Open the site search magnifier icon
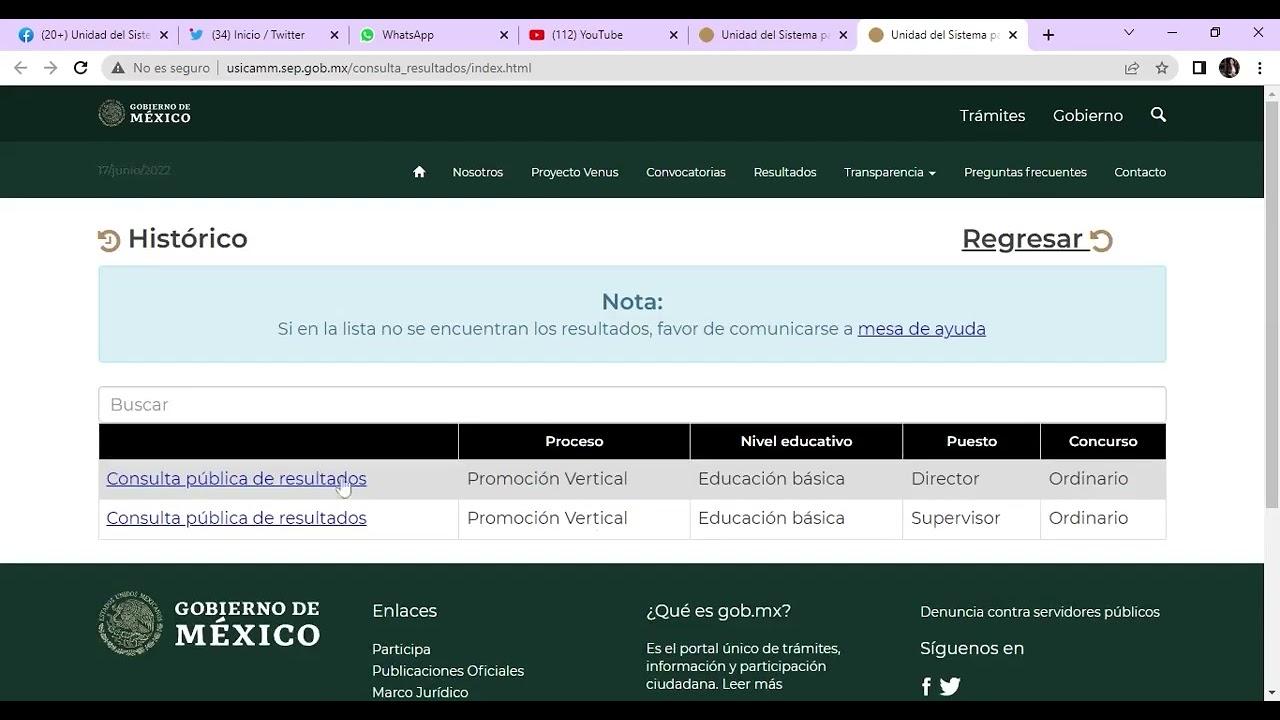Screen dimensions: 1280x720 1157,115
